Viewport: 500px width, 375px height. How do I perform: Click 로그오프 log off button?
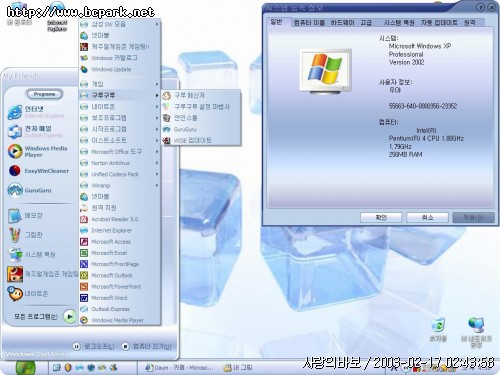pyautogui.click(x=94, y=347)
